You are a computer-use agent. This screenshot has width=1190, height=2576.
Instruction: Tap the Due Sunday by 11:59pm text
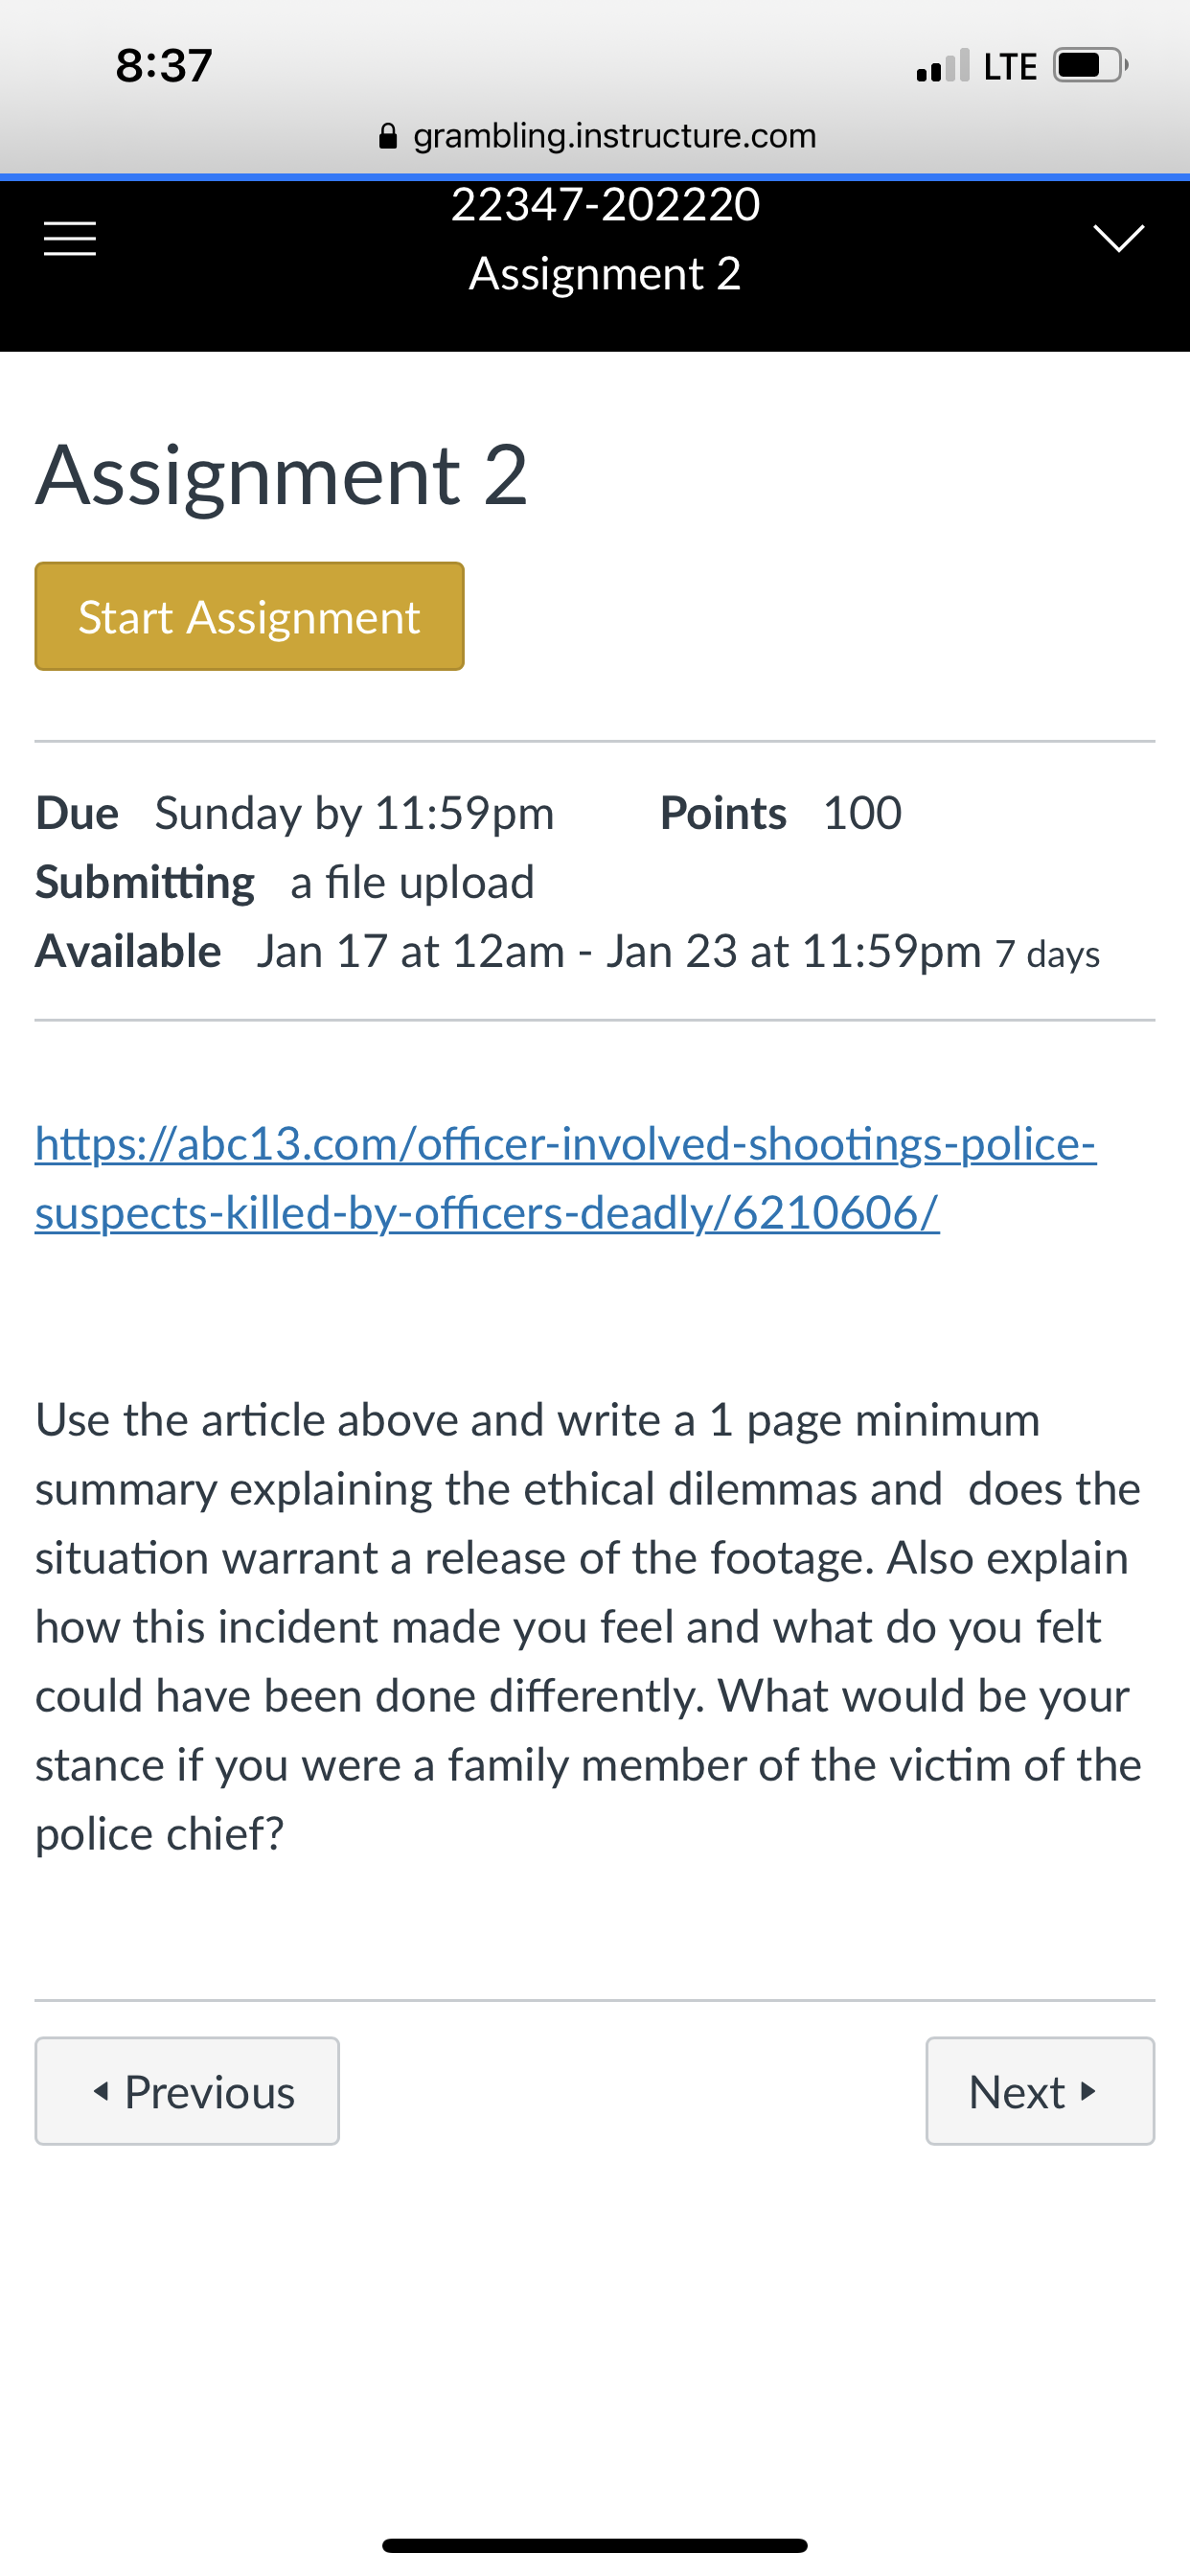point(295,813)
